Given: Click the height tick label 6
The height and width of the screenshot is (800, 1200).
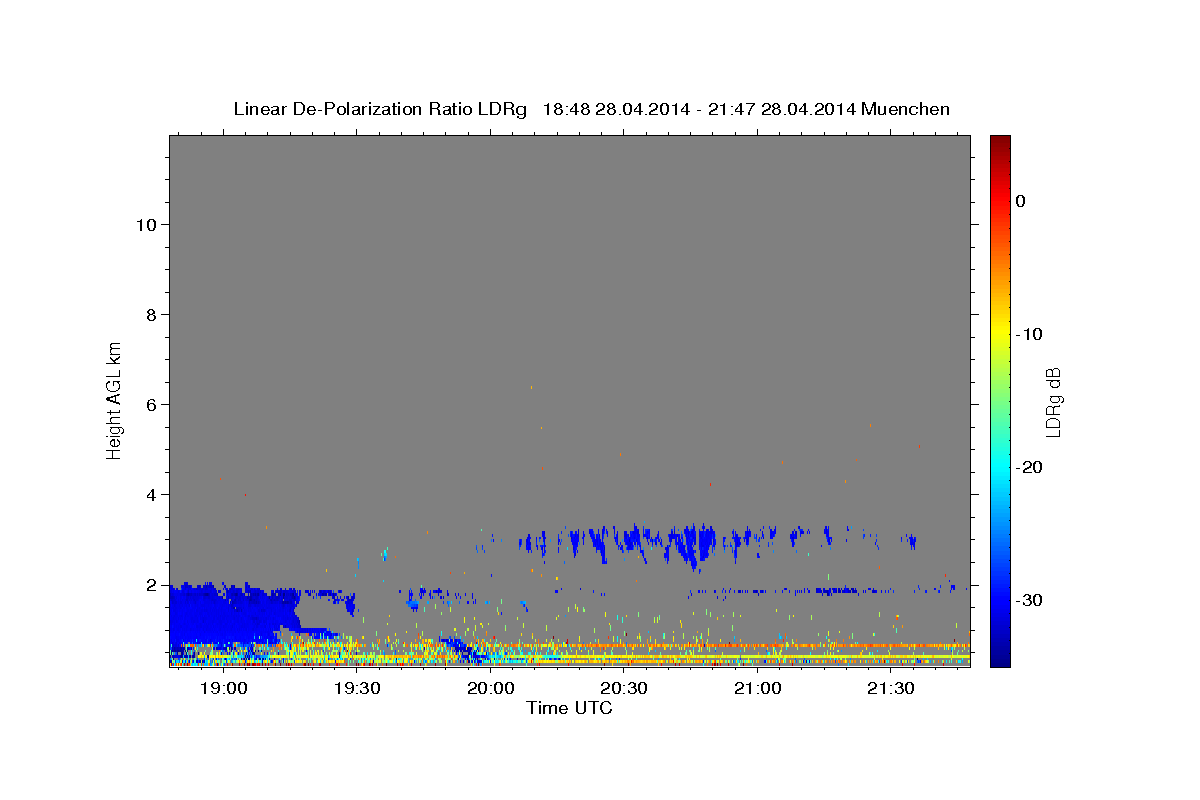Looking at the screenshot, I should click(x=151, y=405).
